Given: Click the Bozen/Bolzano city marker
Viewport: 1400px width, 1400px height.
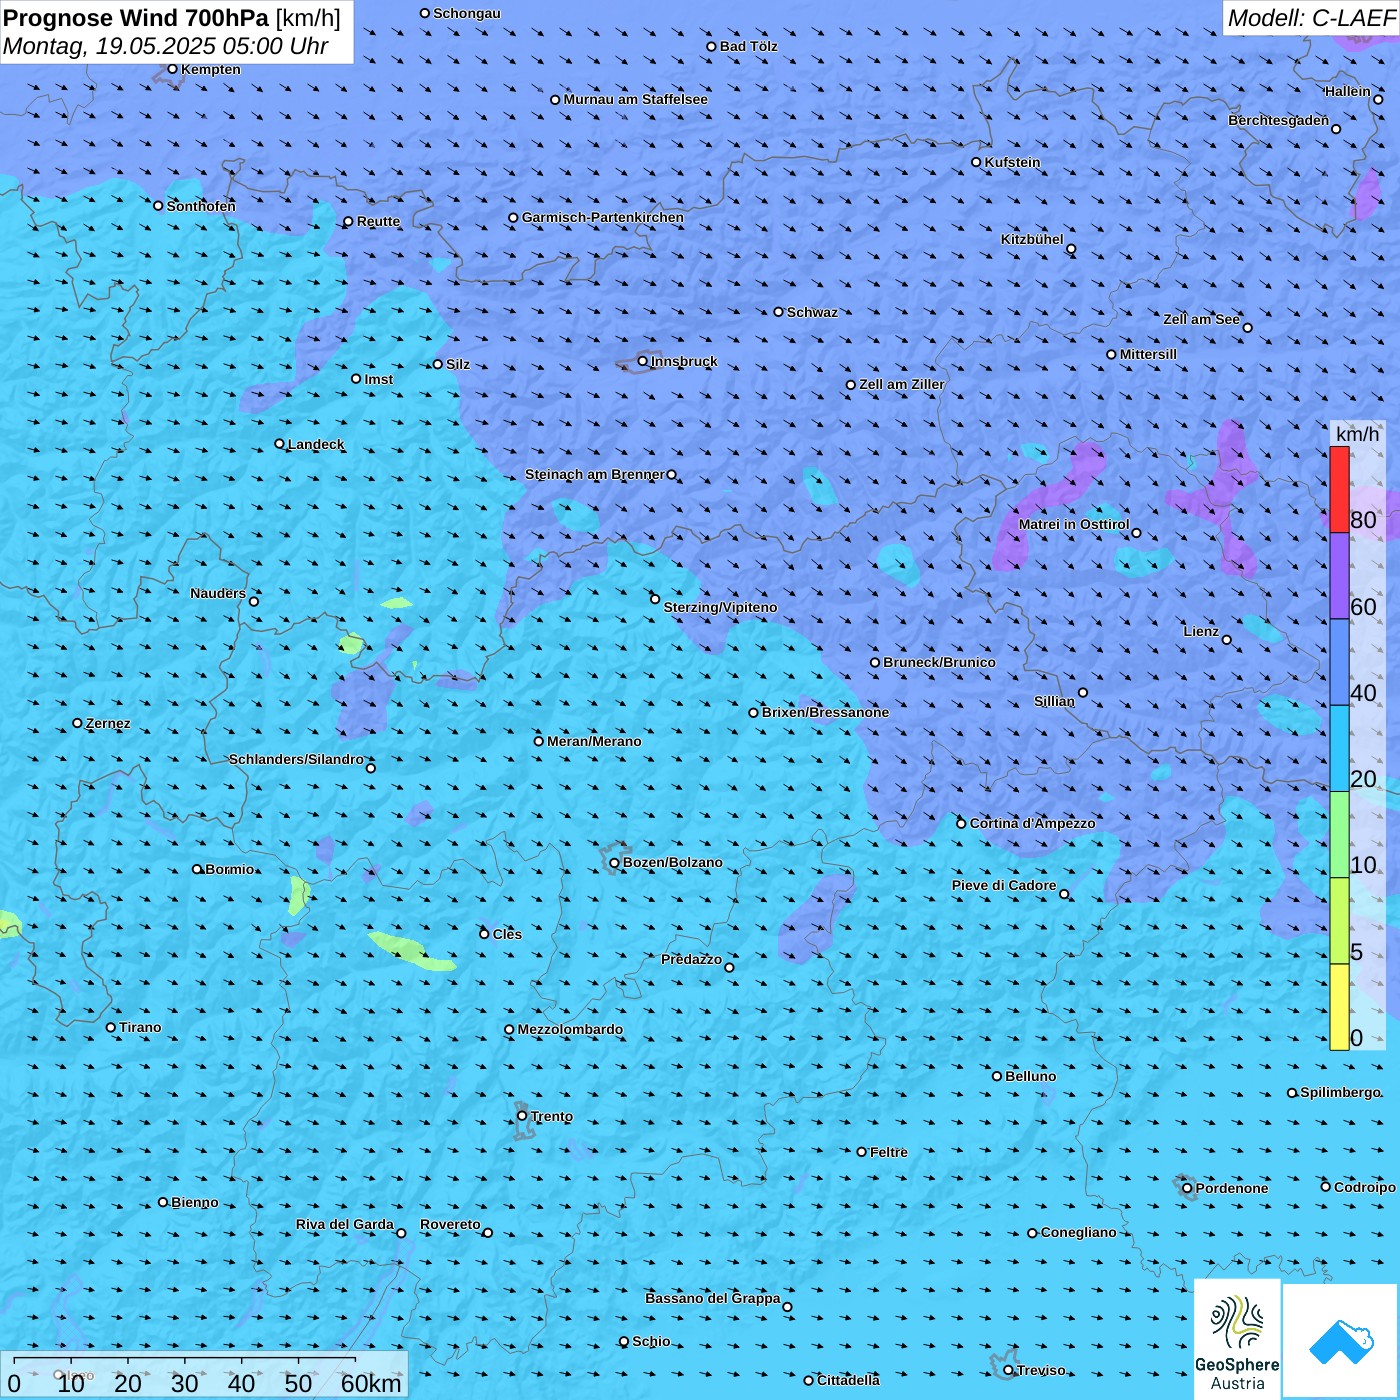Looking at the screenshot, I should 615,863.
